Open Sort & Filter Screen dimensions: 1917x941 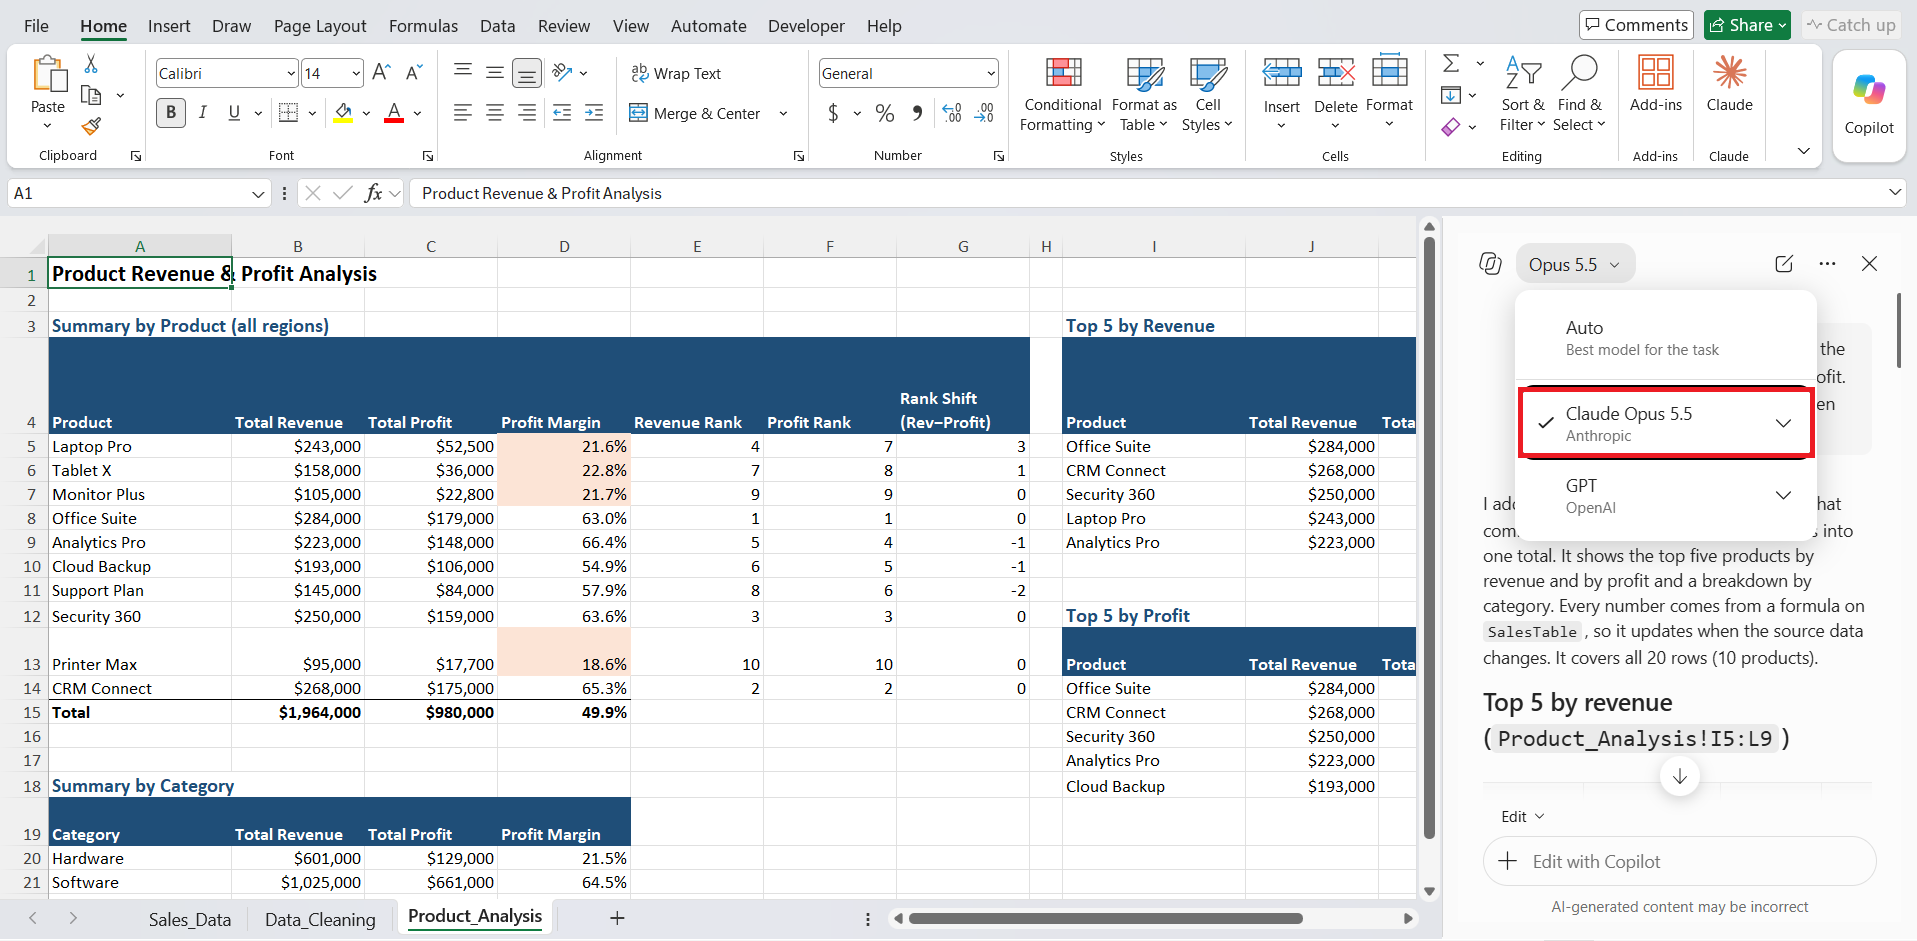click(x=1522, y=94)
